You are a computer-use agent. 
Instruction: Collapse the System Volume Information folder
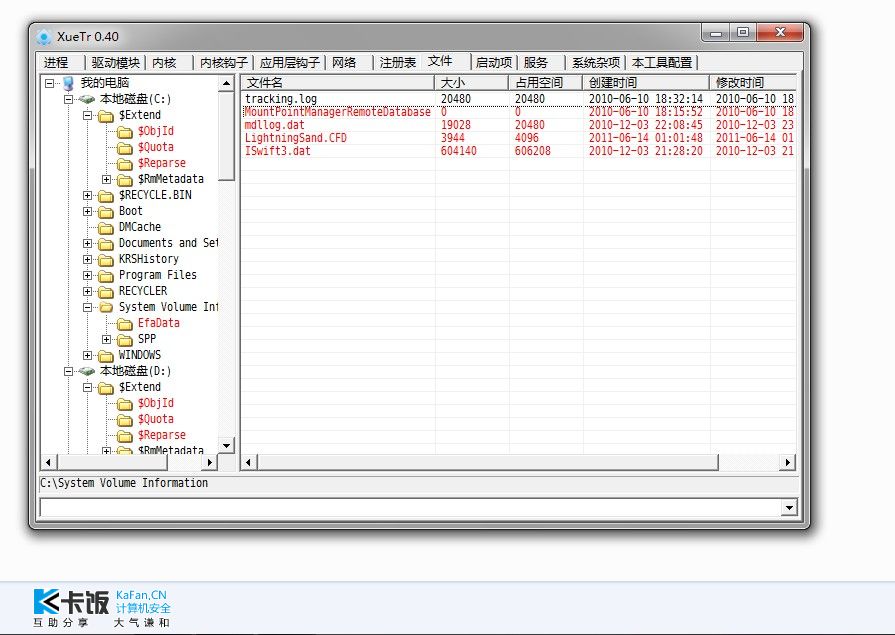pyautogui.click(x=87, y=307)
